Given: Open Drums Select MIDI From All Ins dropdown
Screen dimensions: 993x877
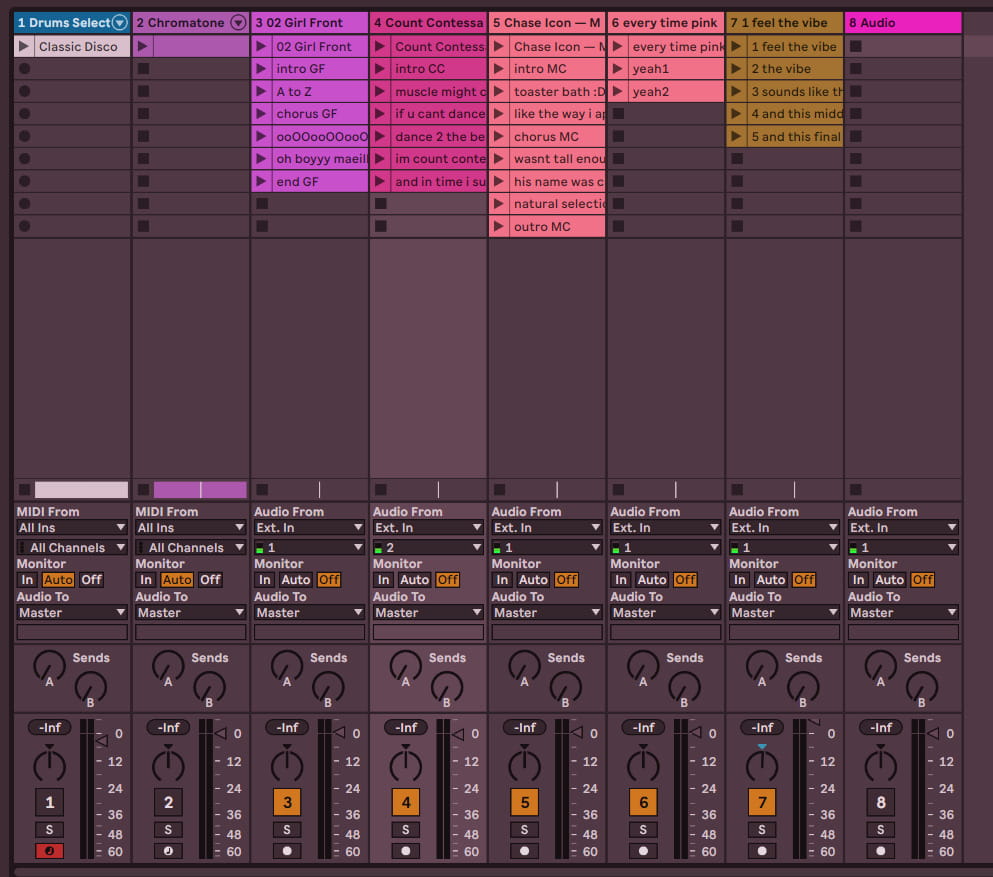Looking at the screenshot, I should point(72,527).
